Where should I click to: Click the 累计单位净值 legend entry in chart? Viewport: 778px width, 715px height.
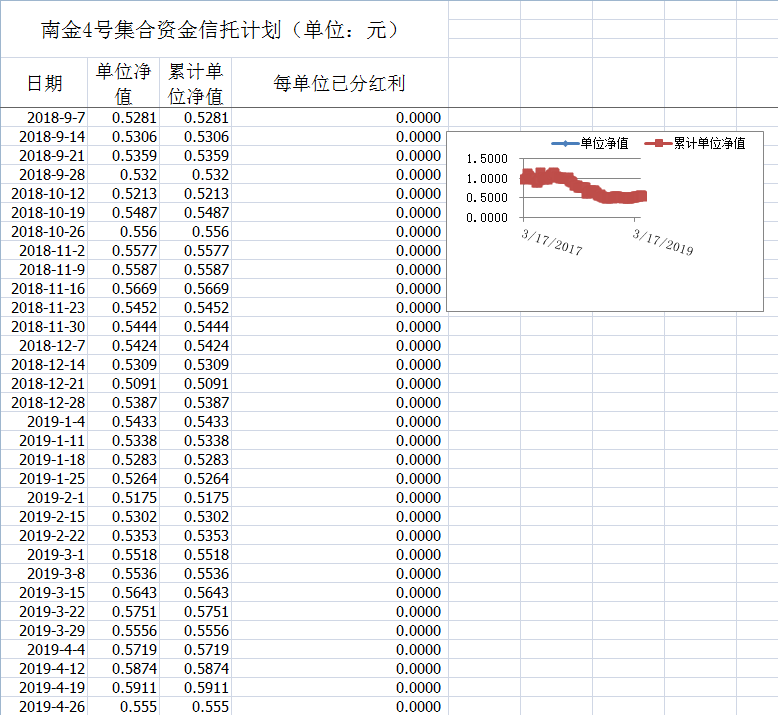(x=695, y=143)
